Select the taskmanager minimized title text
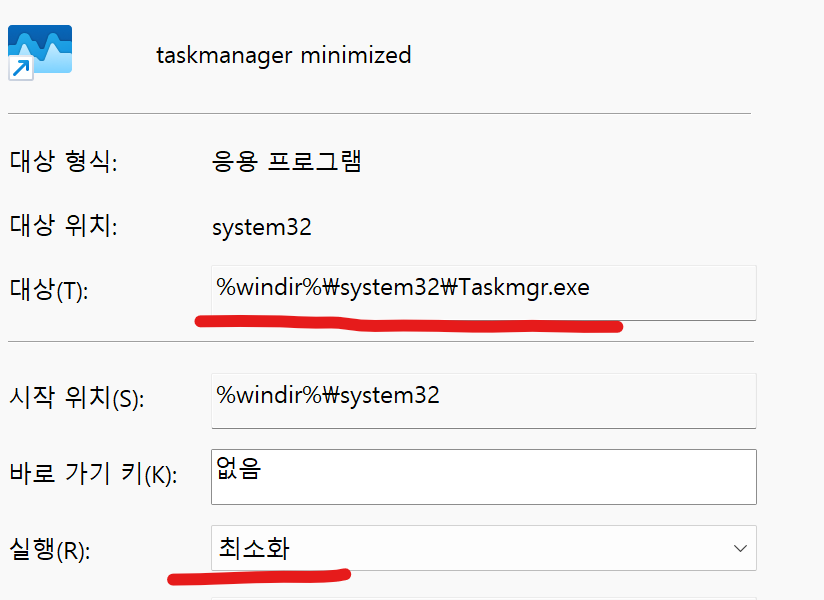 tap(284, 55)
